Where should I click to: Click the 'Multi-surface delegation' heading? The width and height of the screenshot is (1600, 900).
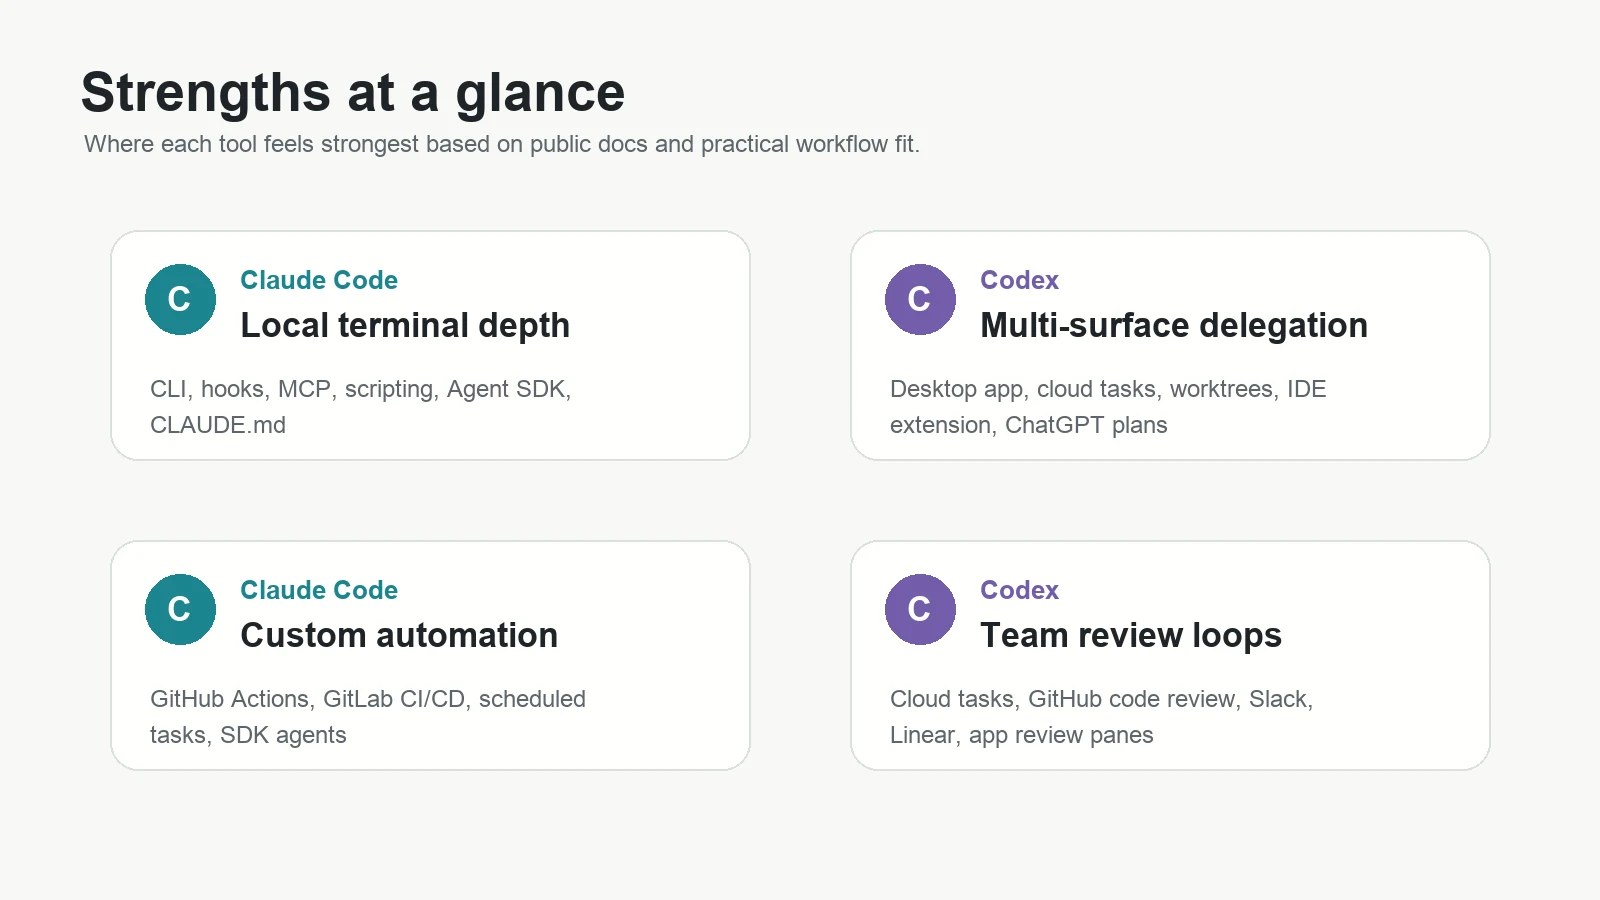coord(1174,325)
